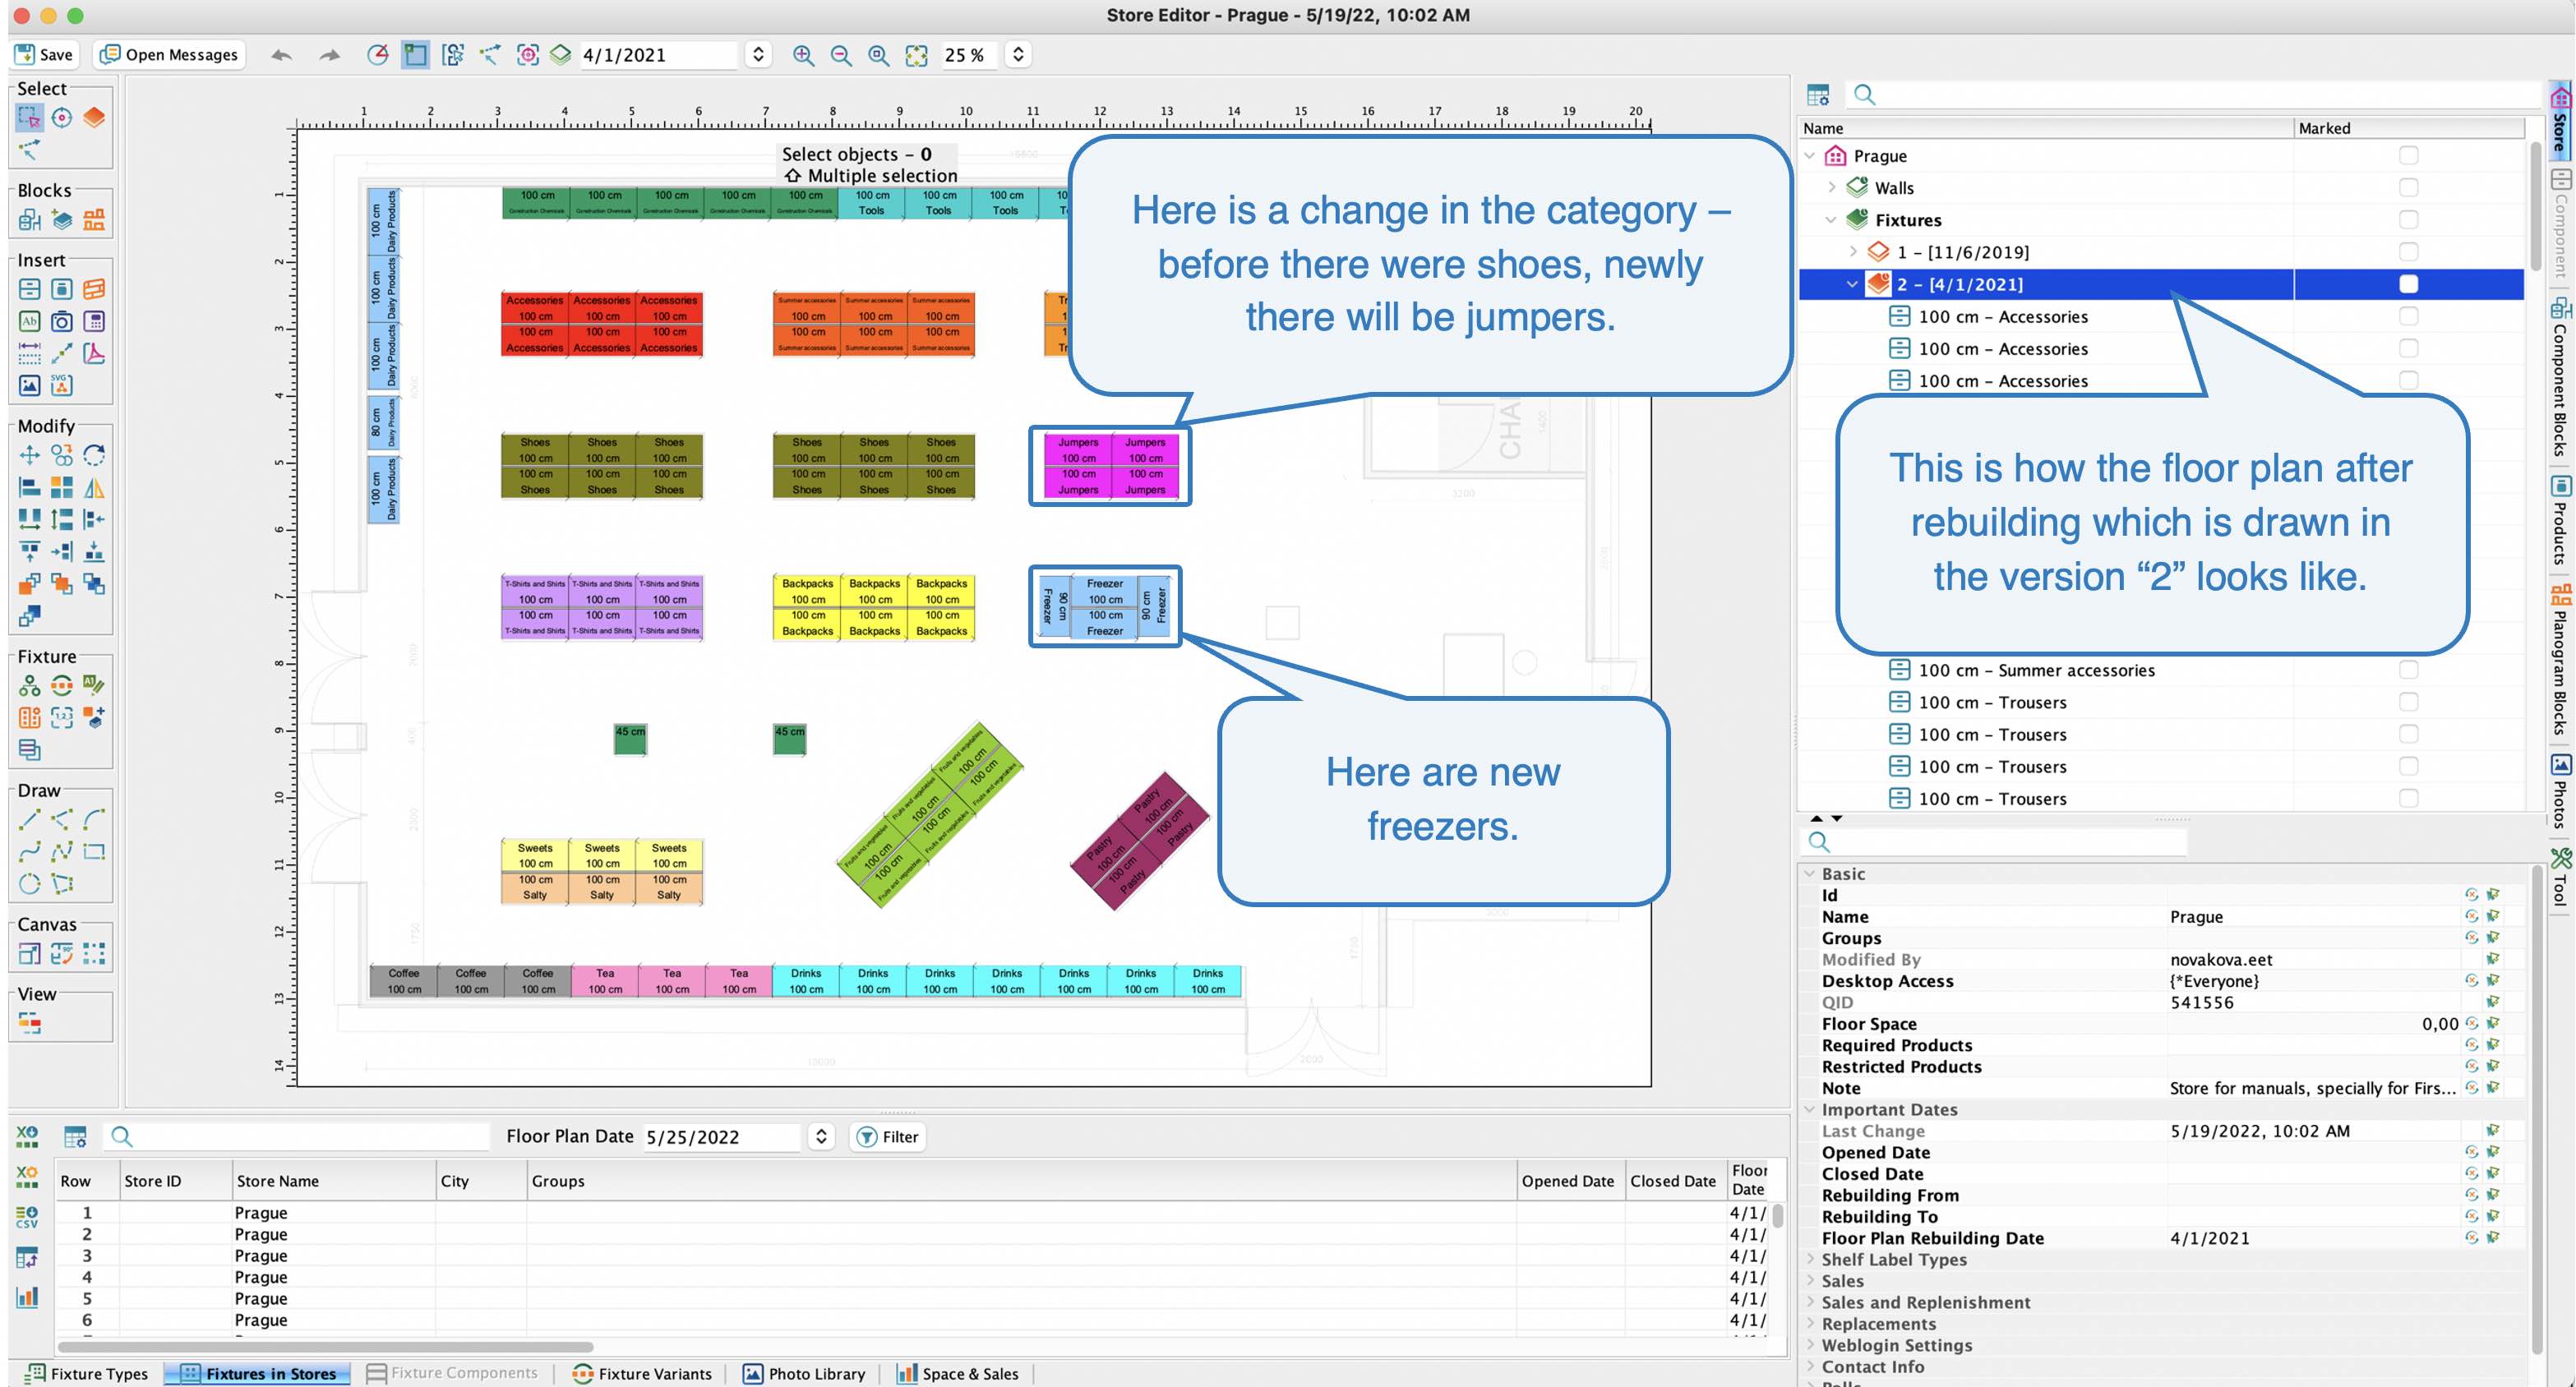Image resolution: width=2576 pixels, height=1387 pixels.
Task: Select the circular target selection tool
Action: [x=62, y=118]
